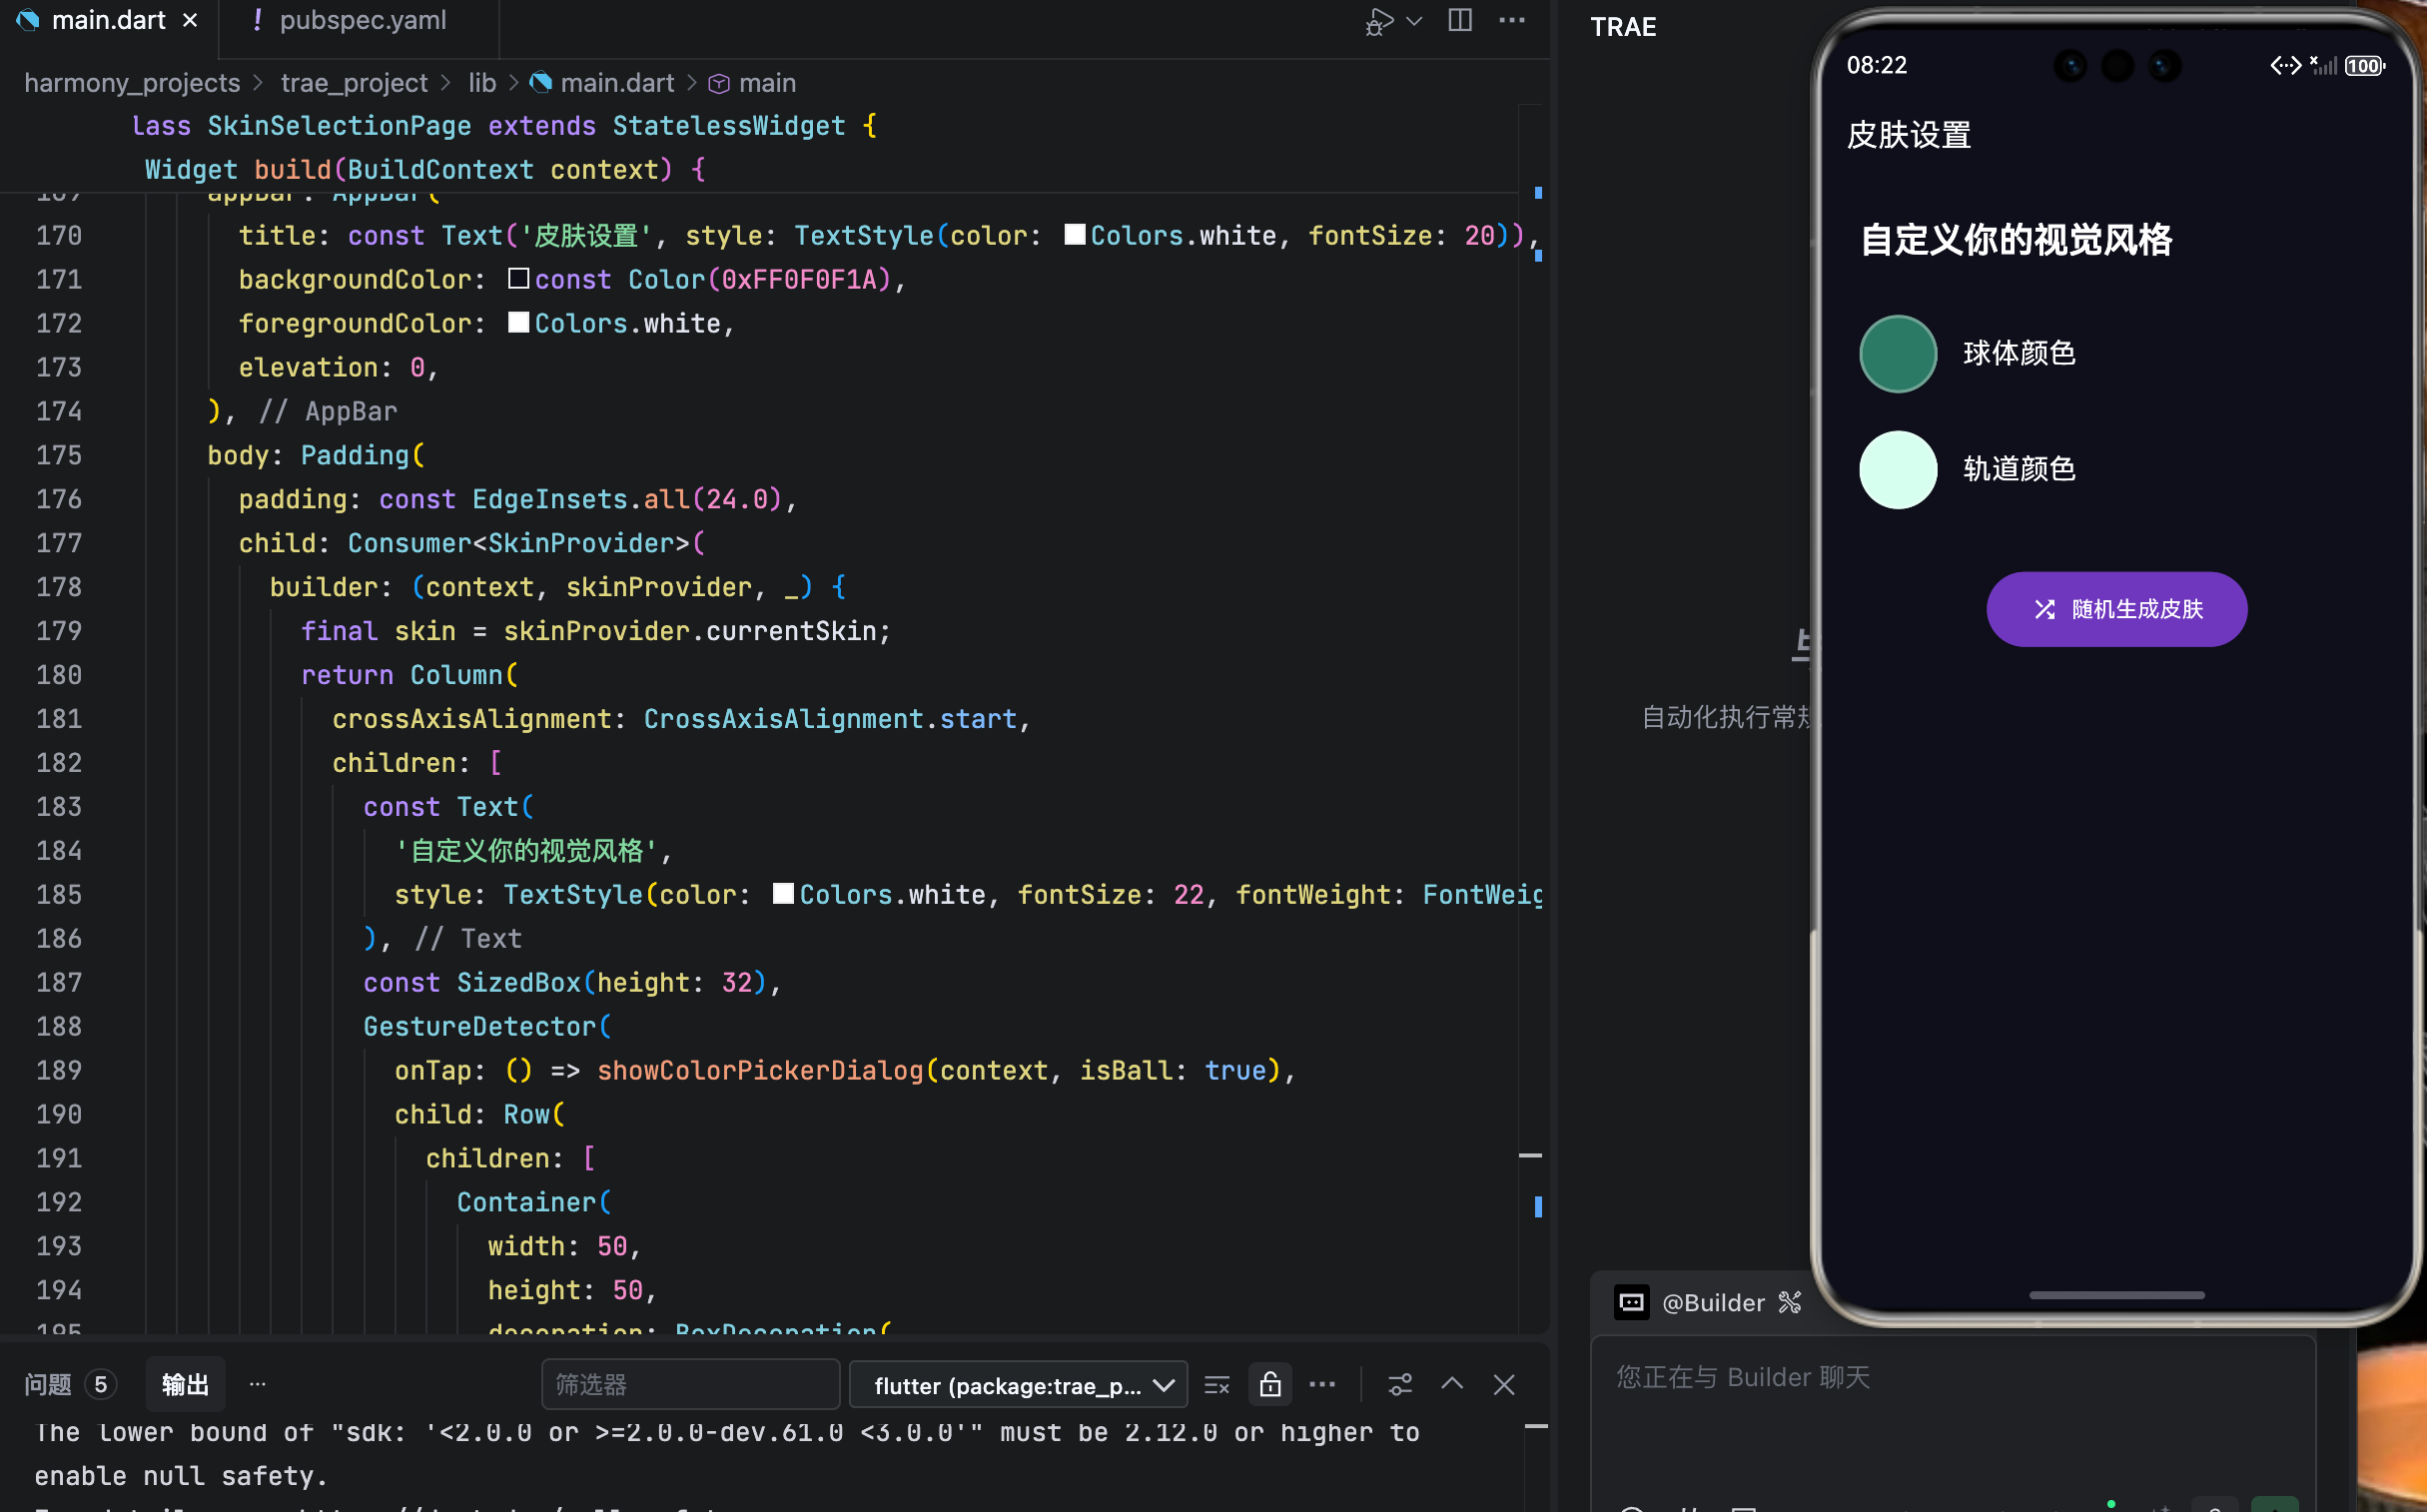
Task: Expand run options dropdown arrow
Action: (x=1414, y=21)
